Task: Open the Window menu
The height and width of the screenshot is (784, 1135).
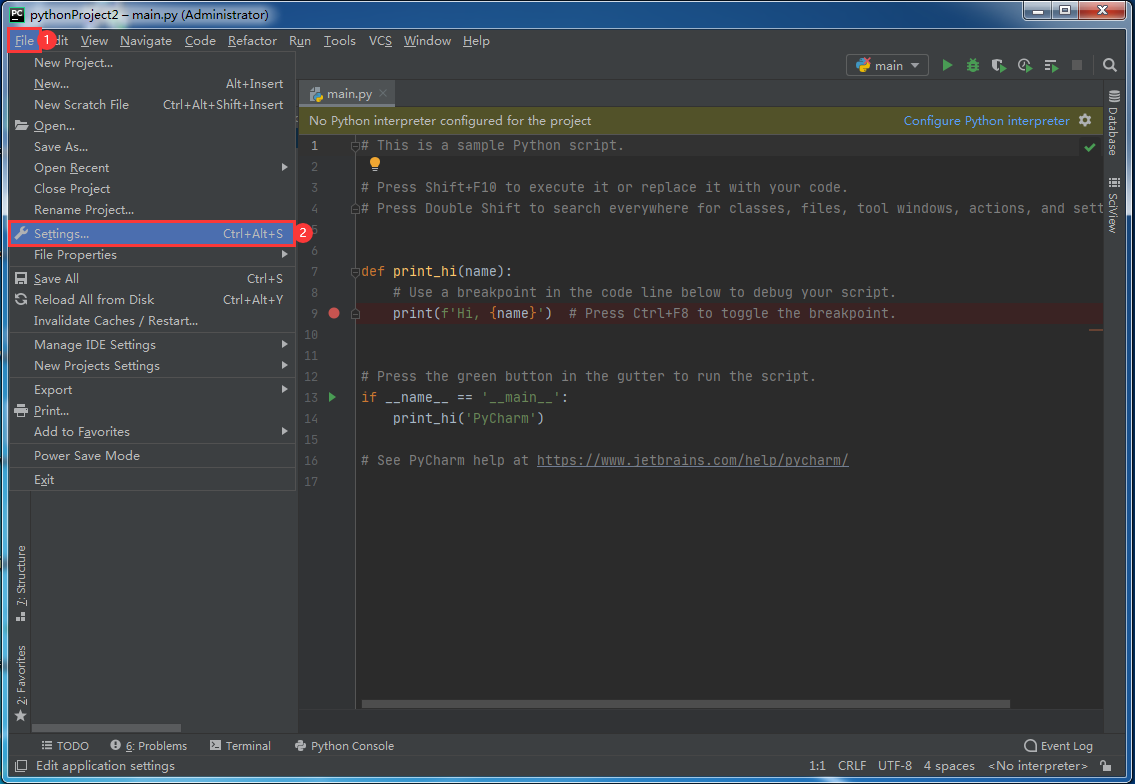Action: coord(427,41)
